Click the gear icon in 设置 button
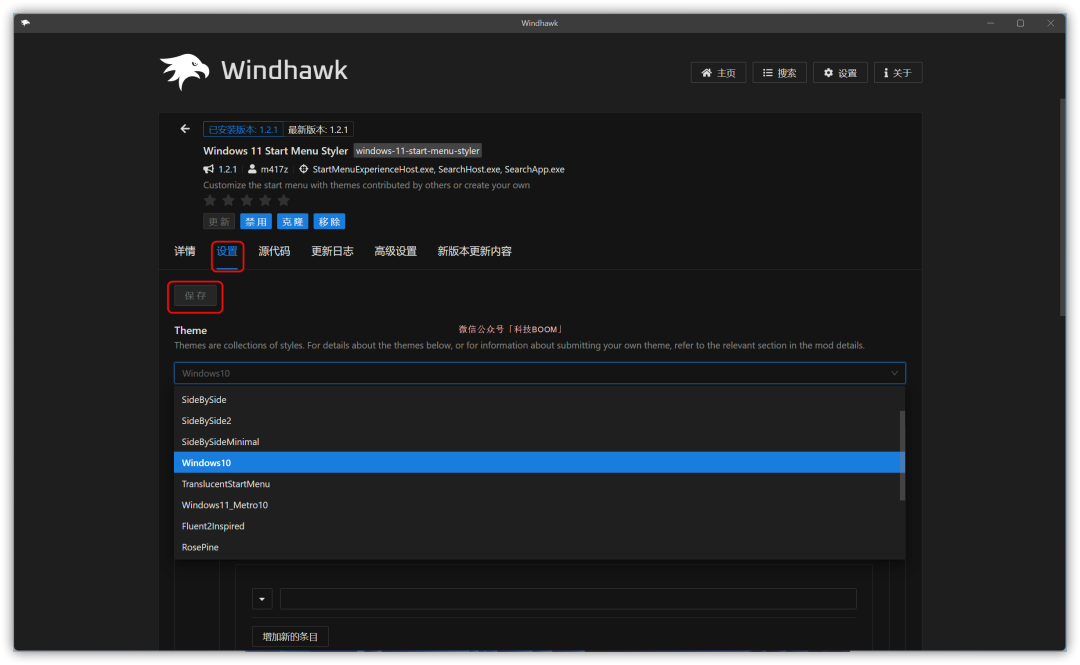 (829, 73)
